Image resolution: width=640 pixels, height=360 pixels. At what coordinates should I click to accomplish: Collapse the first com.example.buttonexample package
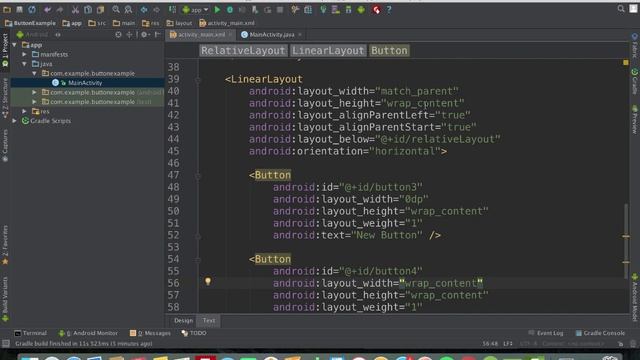34,73
